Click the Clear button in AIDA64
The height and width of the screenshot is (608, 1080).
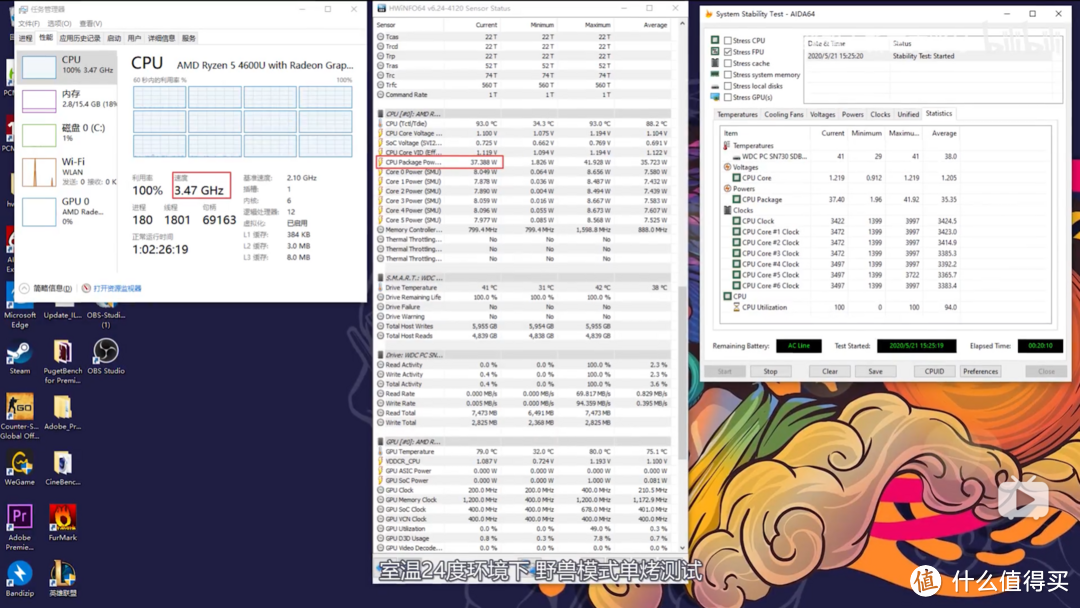(x=830, y=372)
